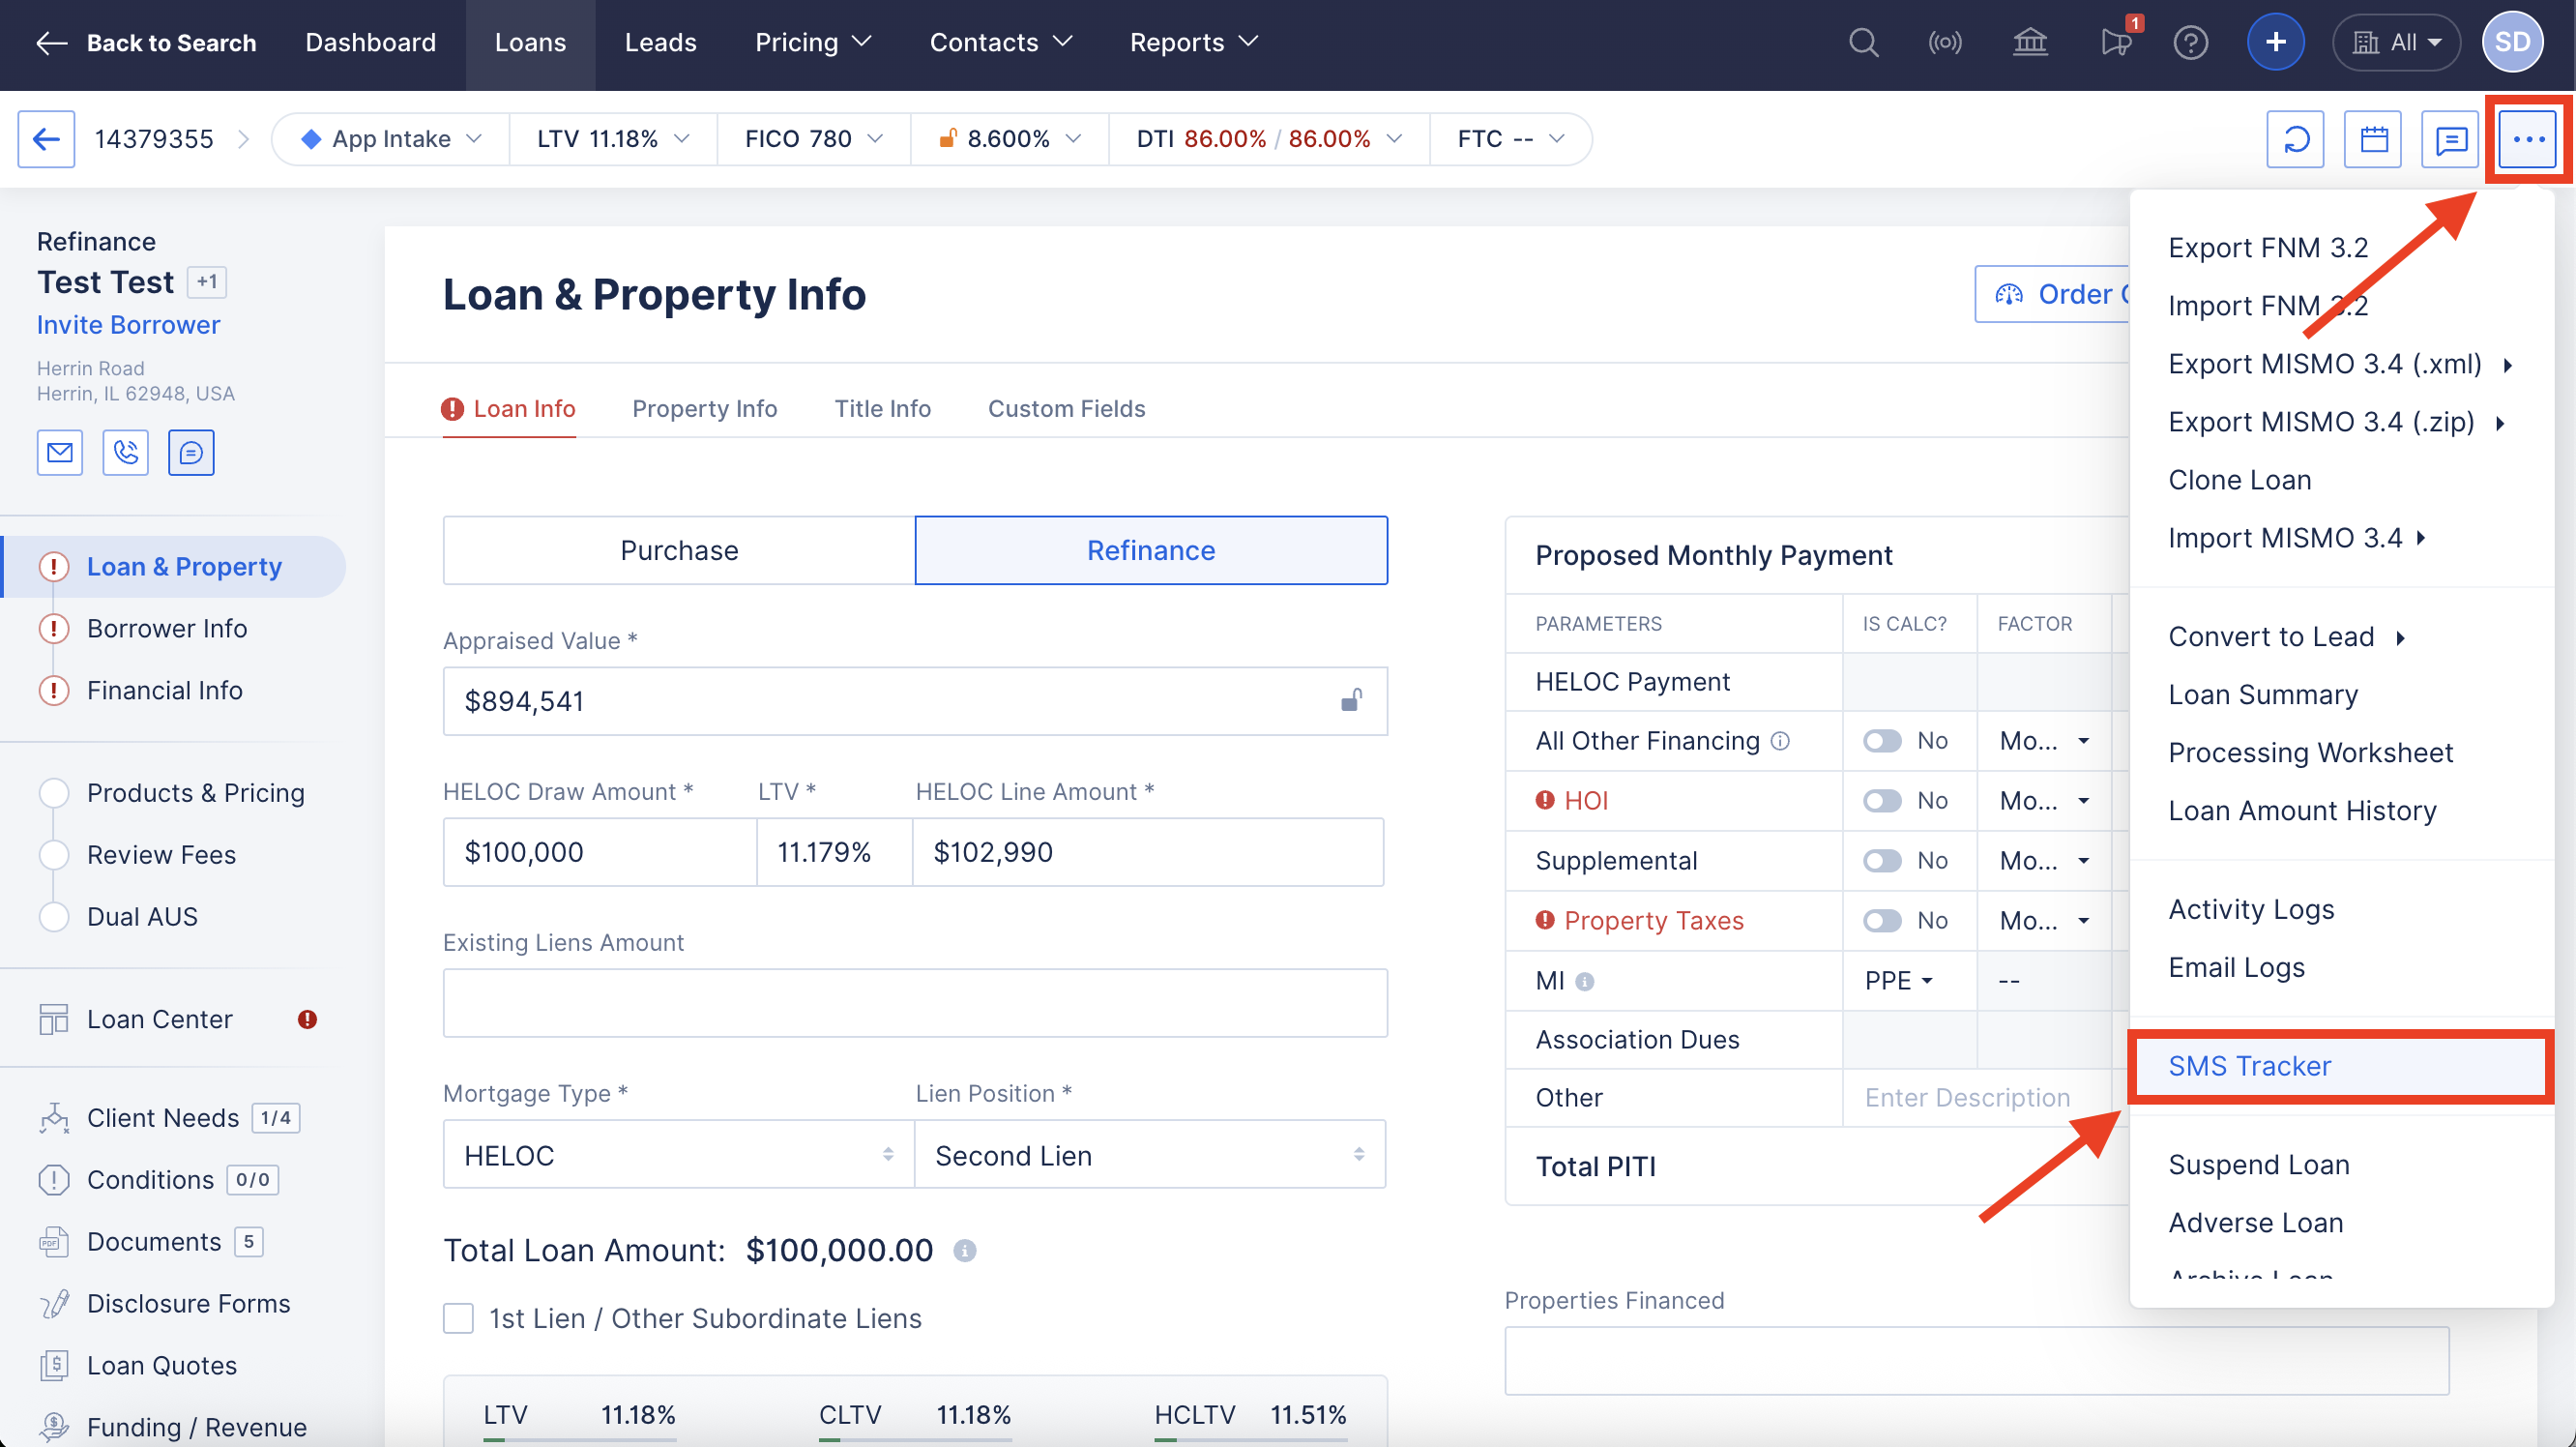The image size is (2576, 1447).
Task: Select the Purchase button
Action: [x=679, y=551]
